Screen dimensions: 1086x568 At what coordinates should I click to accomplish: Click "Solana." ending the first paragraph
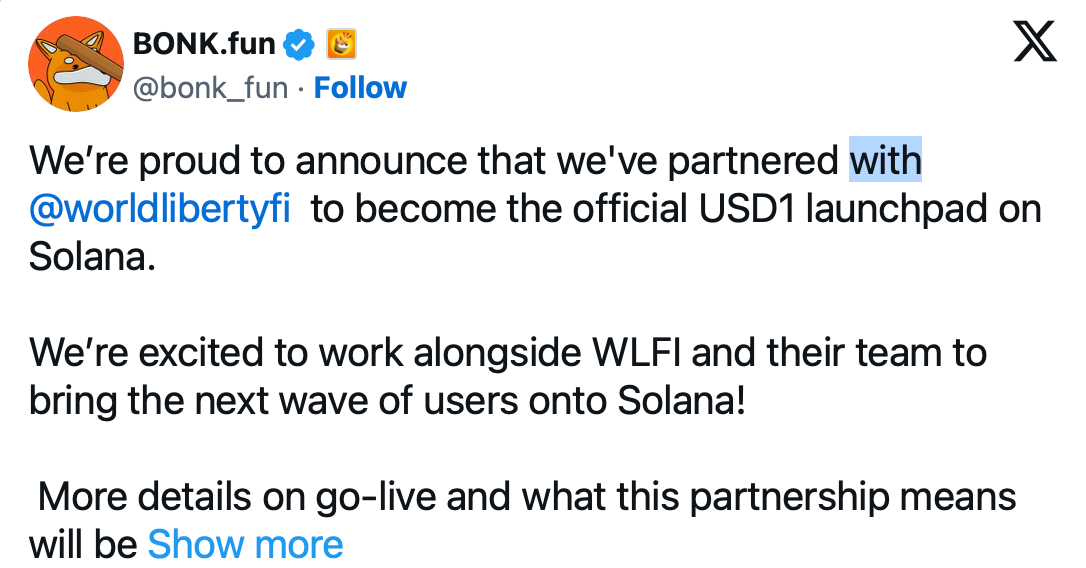click(93, 257)
